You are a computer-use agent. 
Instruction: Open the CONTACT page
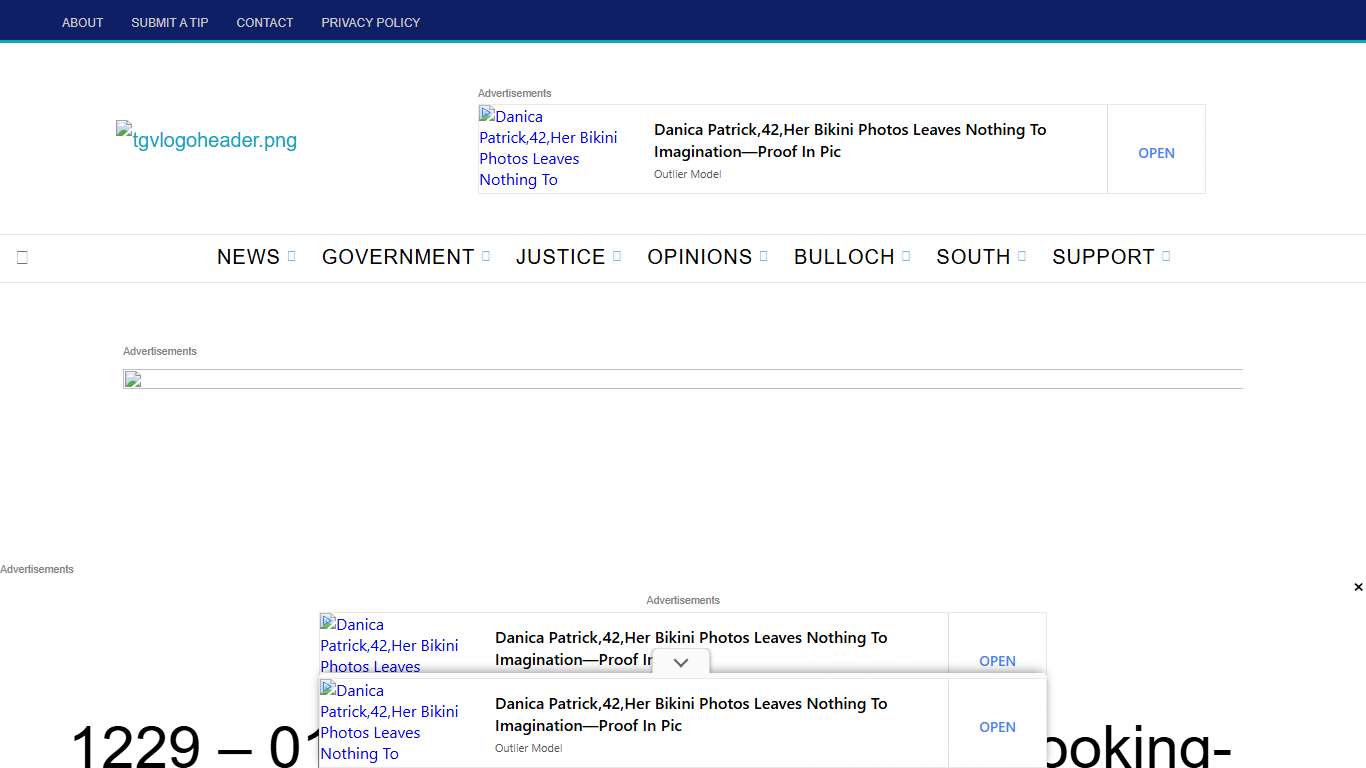[264, 22]
